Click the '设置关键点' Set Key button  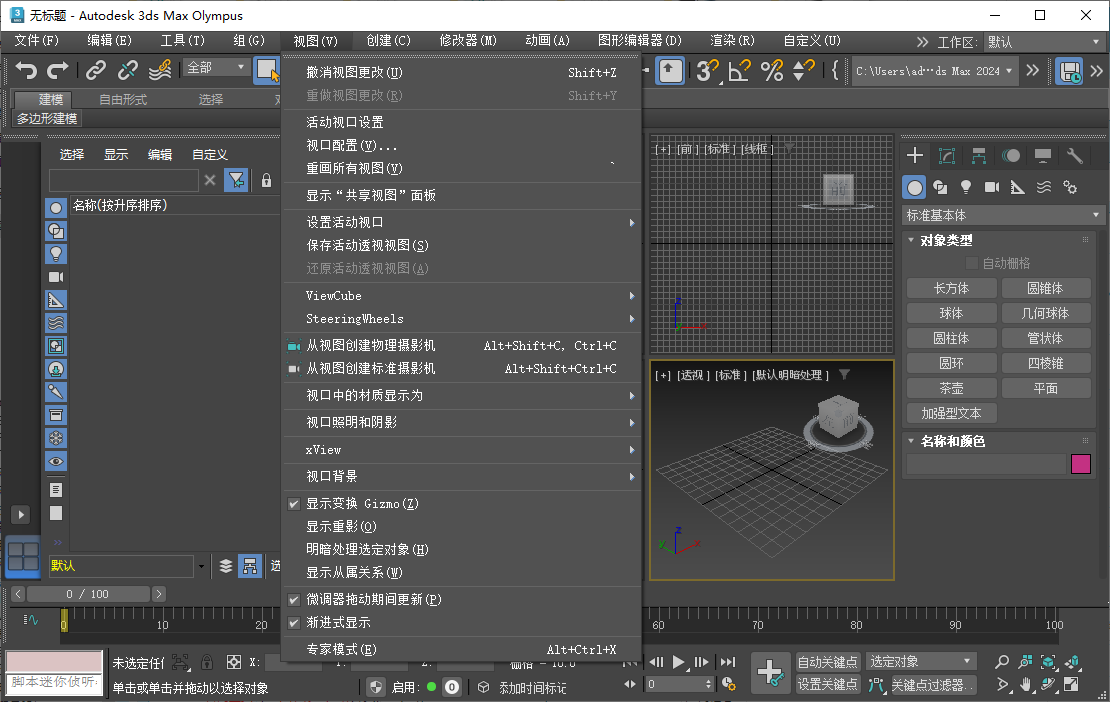828,684
